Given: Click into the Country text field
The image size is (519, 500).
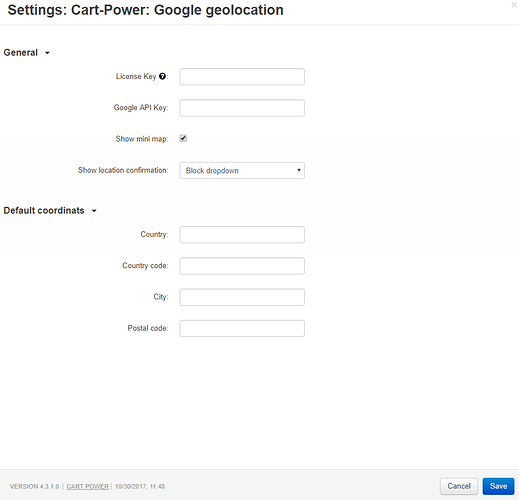Looking at the screenshot, I should click(x=242, y=235).
